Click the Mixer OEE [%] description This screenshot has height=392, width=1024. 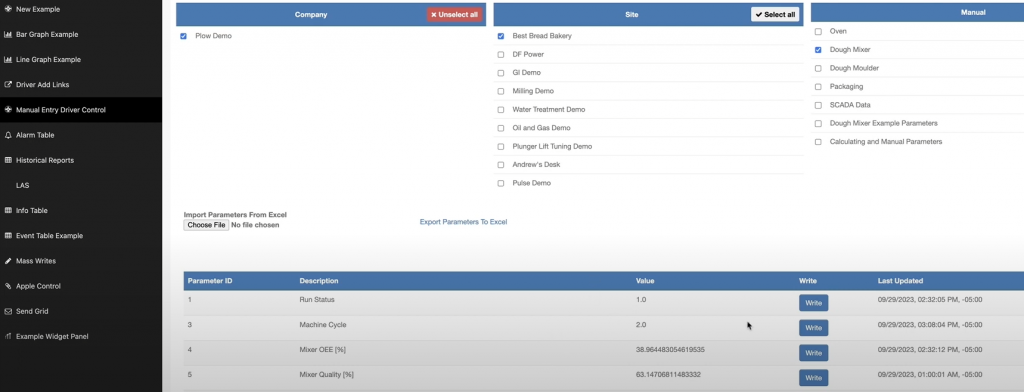(323, 350)
